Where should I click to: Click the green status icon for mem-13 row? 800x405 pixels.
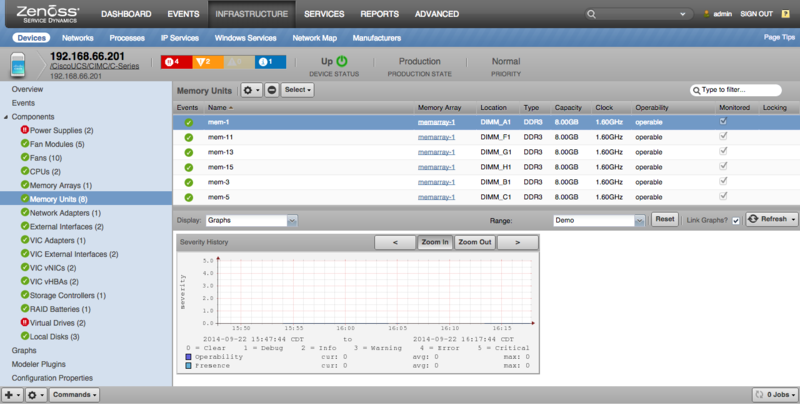(189, 152)
